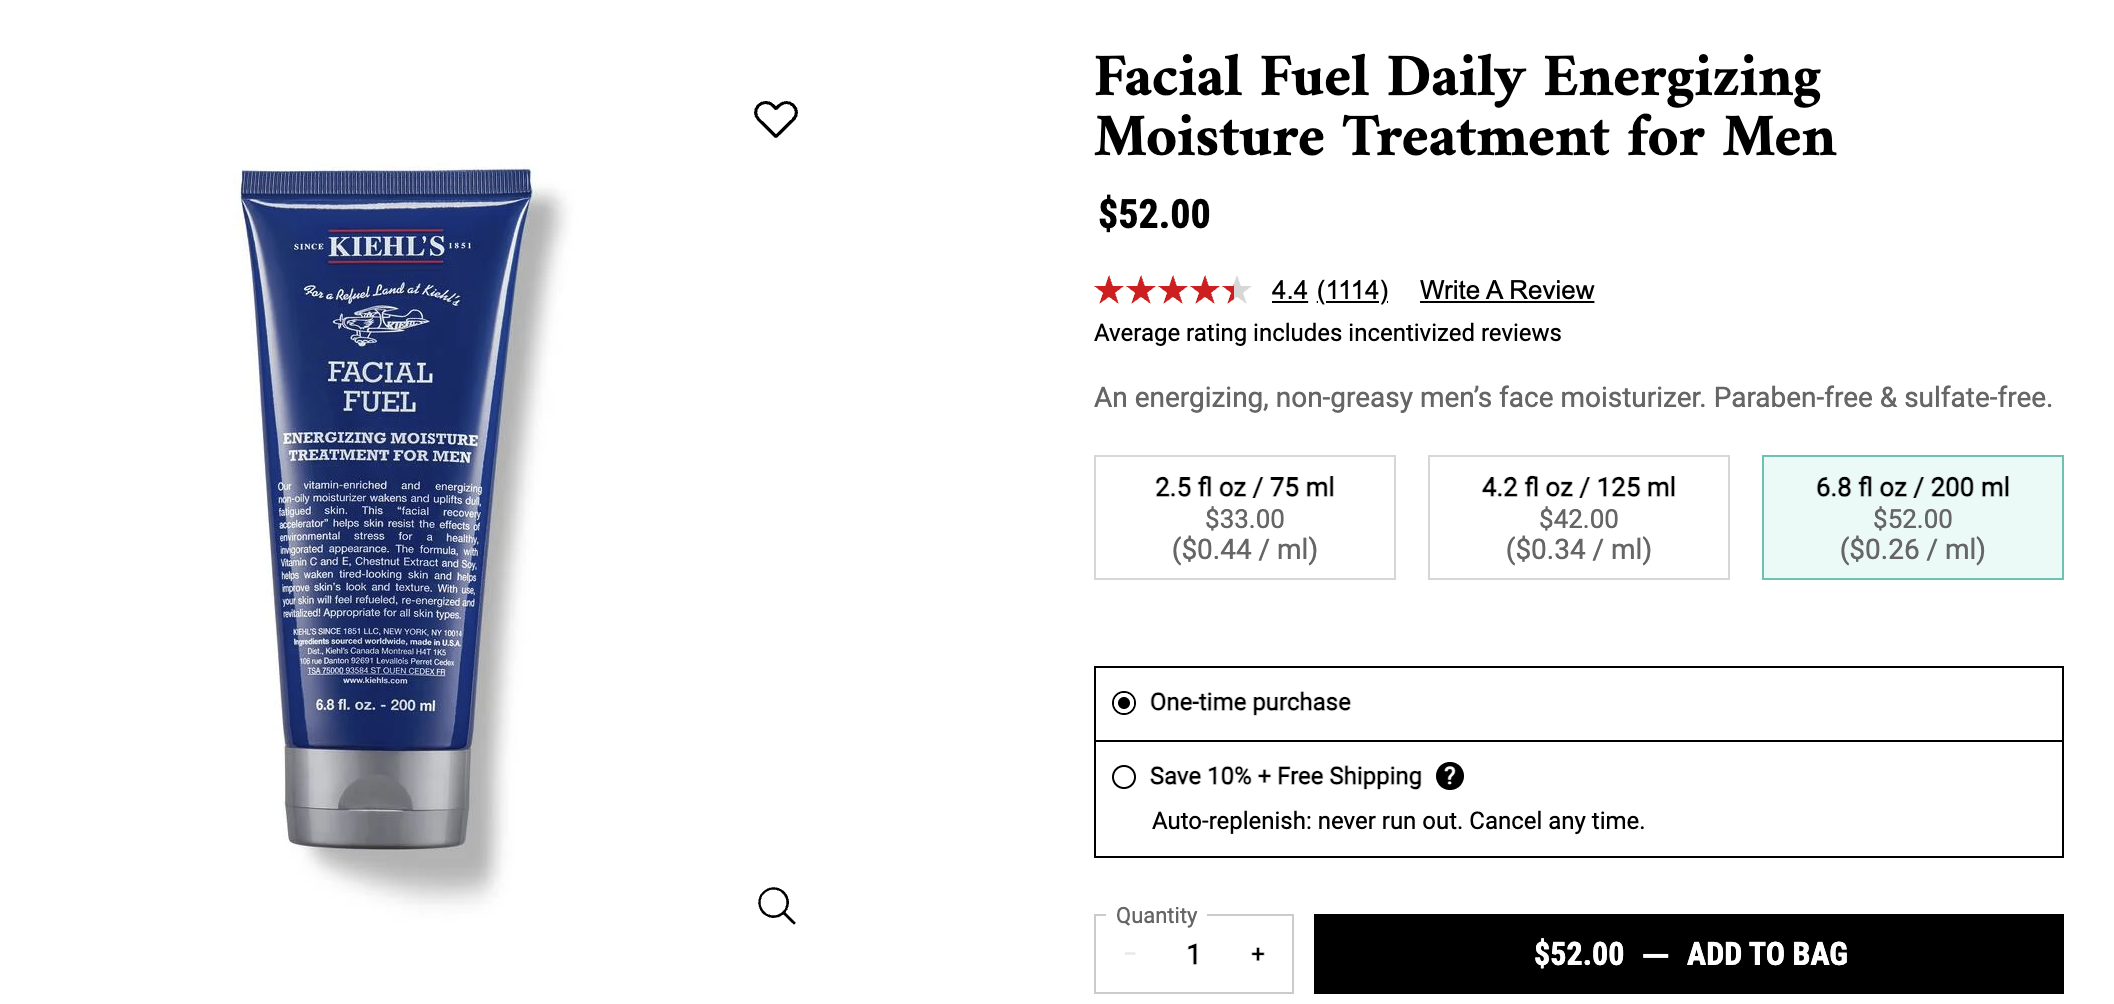Decrease quantity with the minus button
Viewport: 2114px width, 1004px height.
point(1130,954)
